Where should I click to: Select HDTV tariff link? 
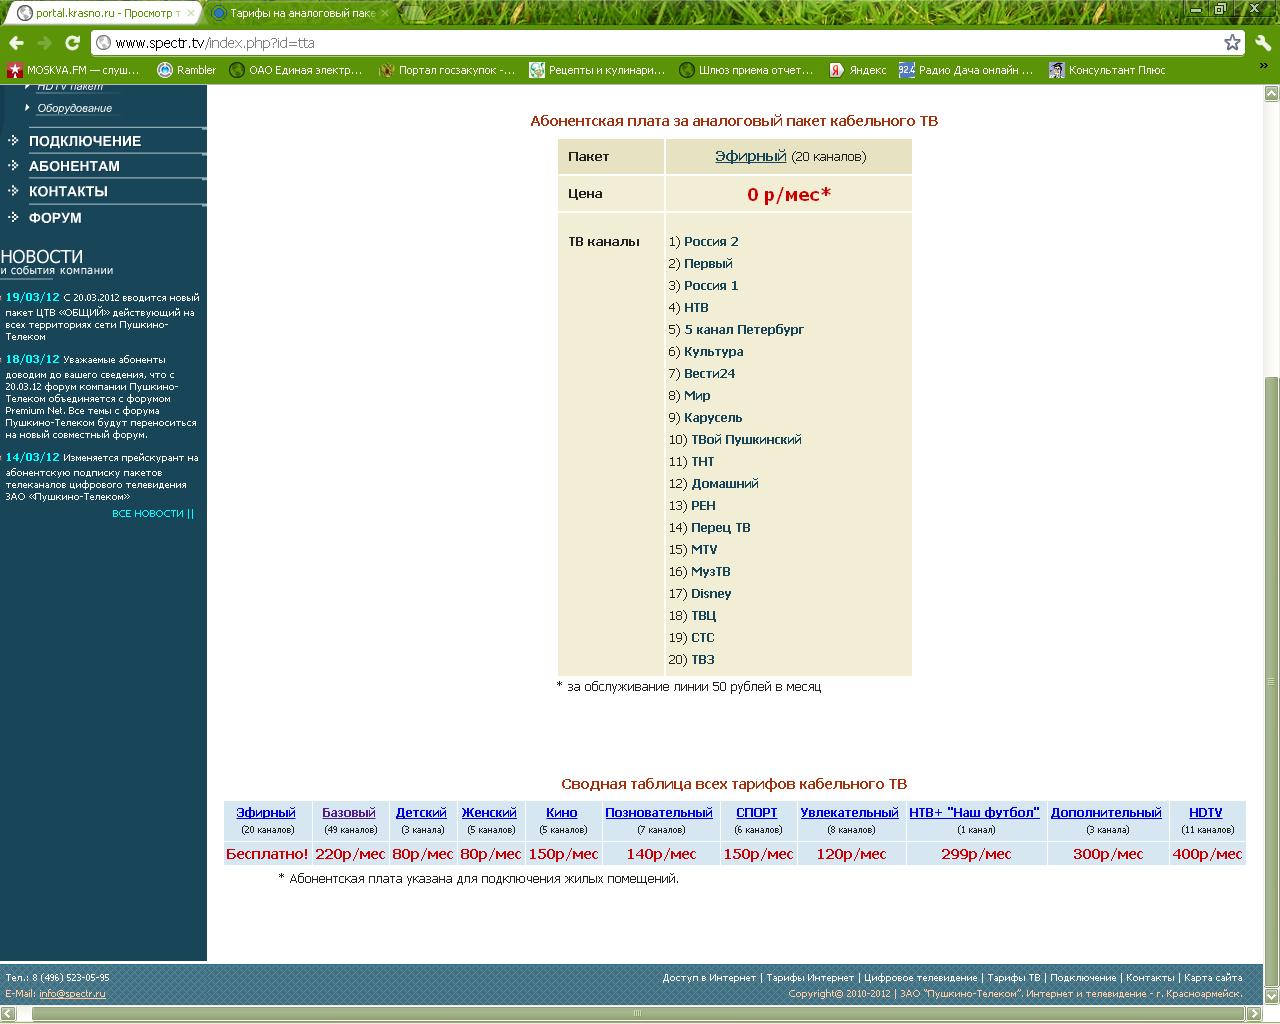coord(1206,813)
